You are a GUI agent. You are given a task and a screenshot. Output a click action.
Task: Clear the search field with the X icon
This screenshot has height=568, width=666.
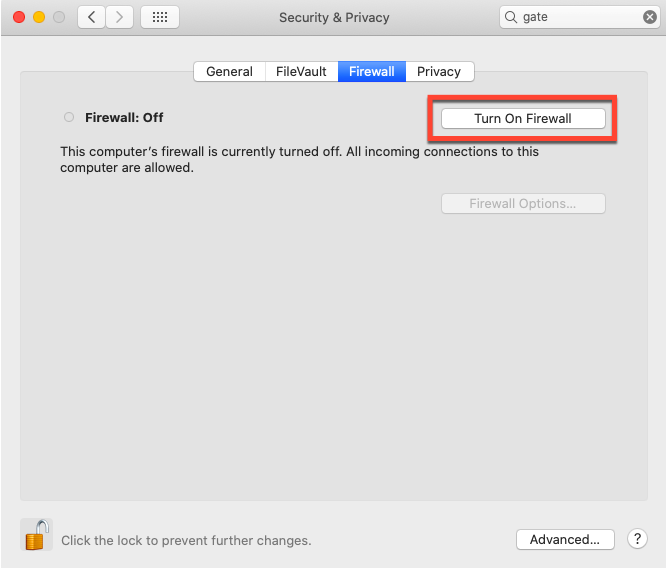click(x=650, y=17)
